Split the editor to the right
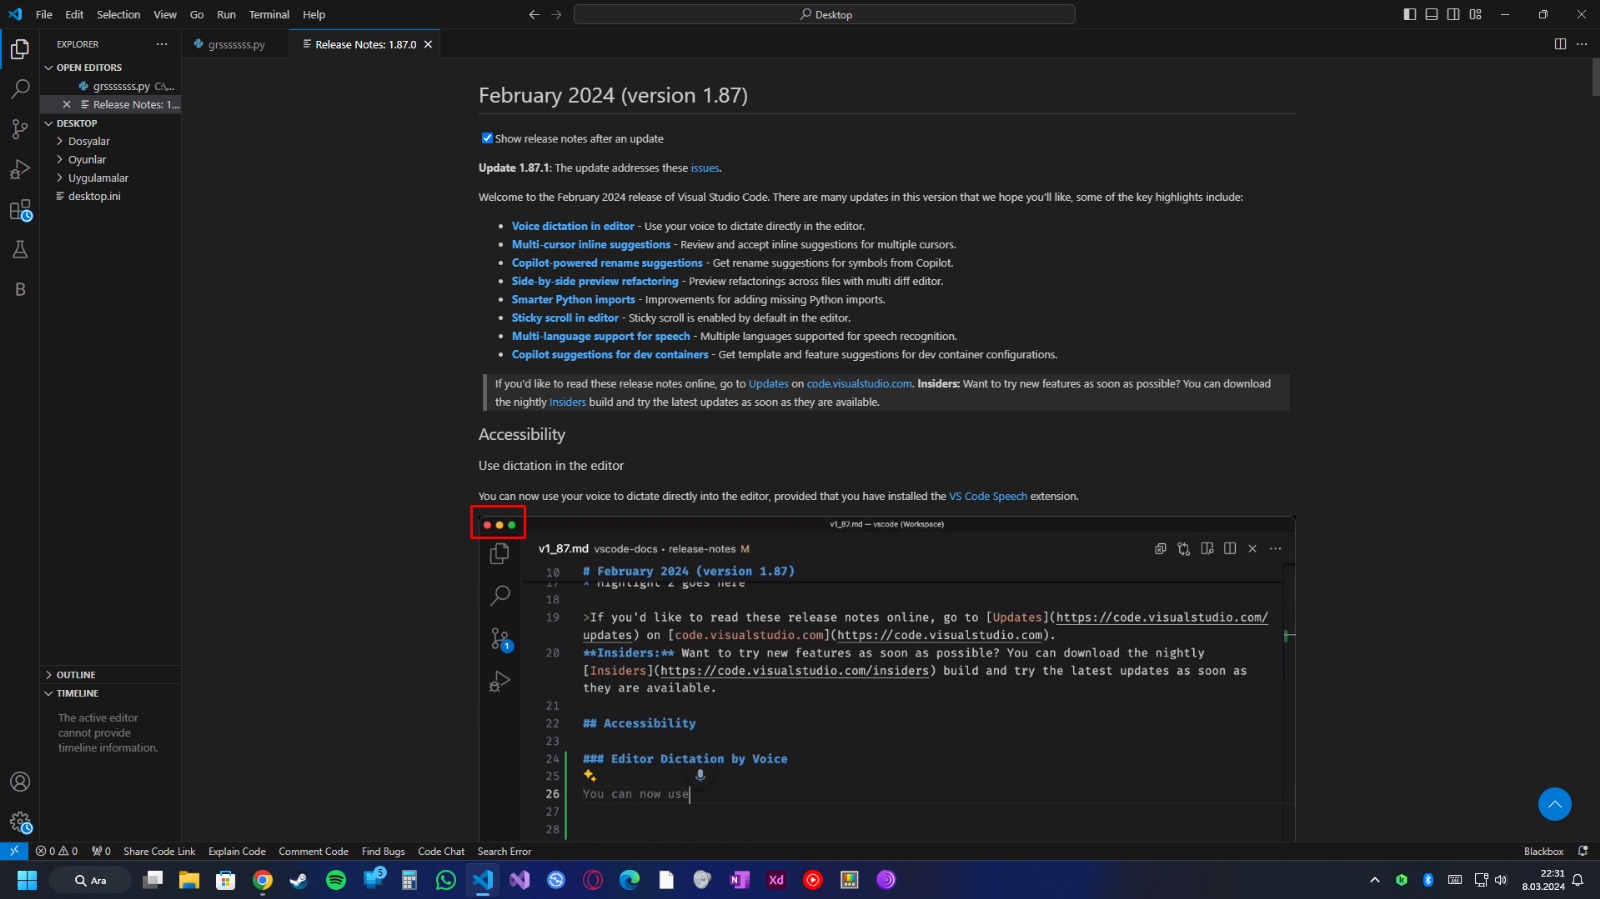This screenshot has height=899, width=1600. click(x=1560, y=44)
